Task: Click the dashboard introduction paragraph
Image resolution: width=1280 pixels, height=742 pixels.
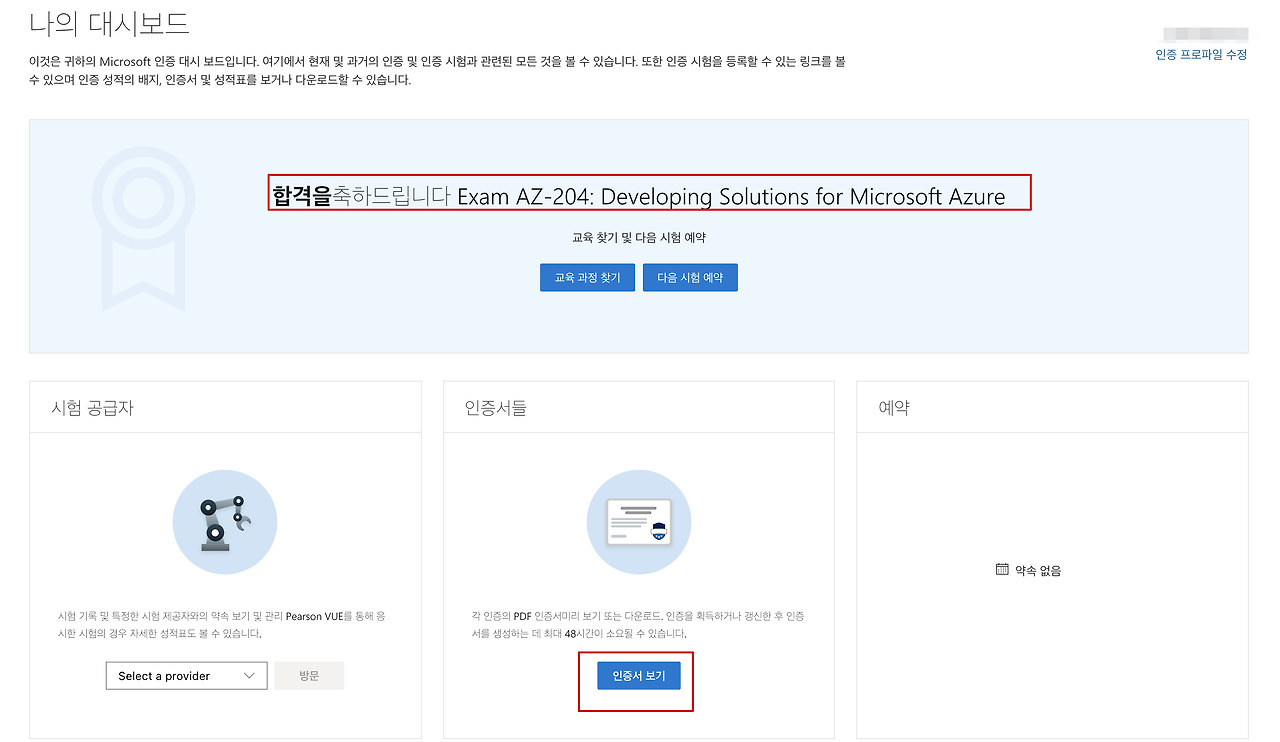Action: pos(437,71)
